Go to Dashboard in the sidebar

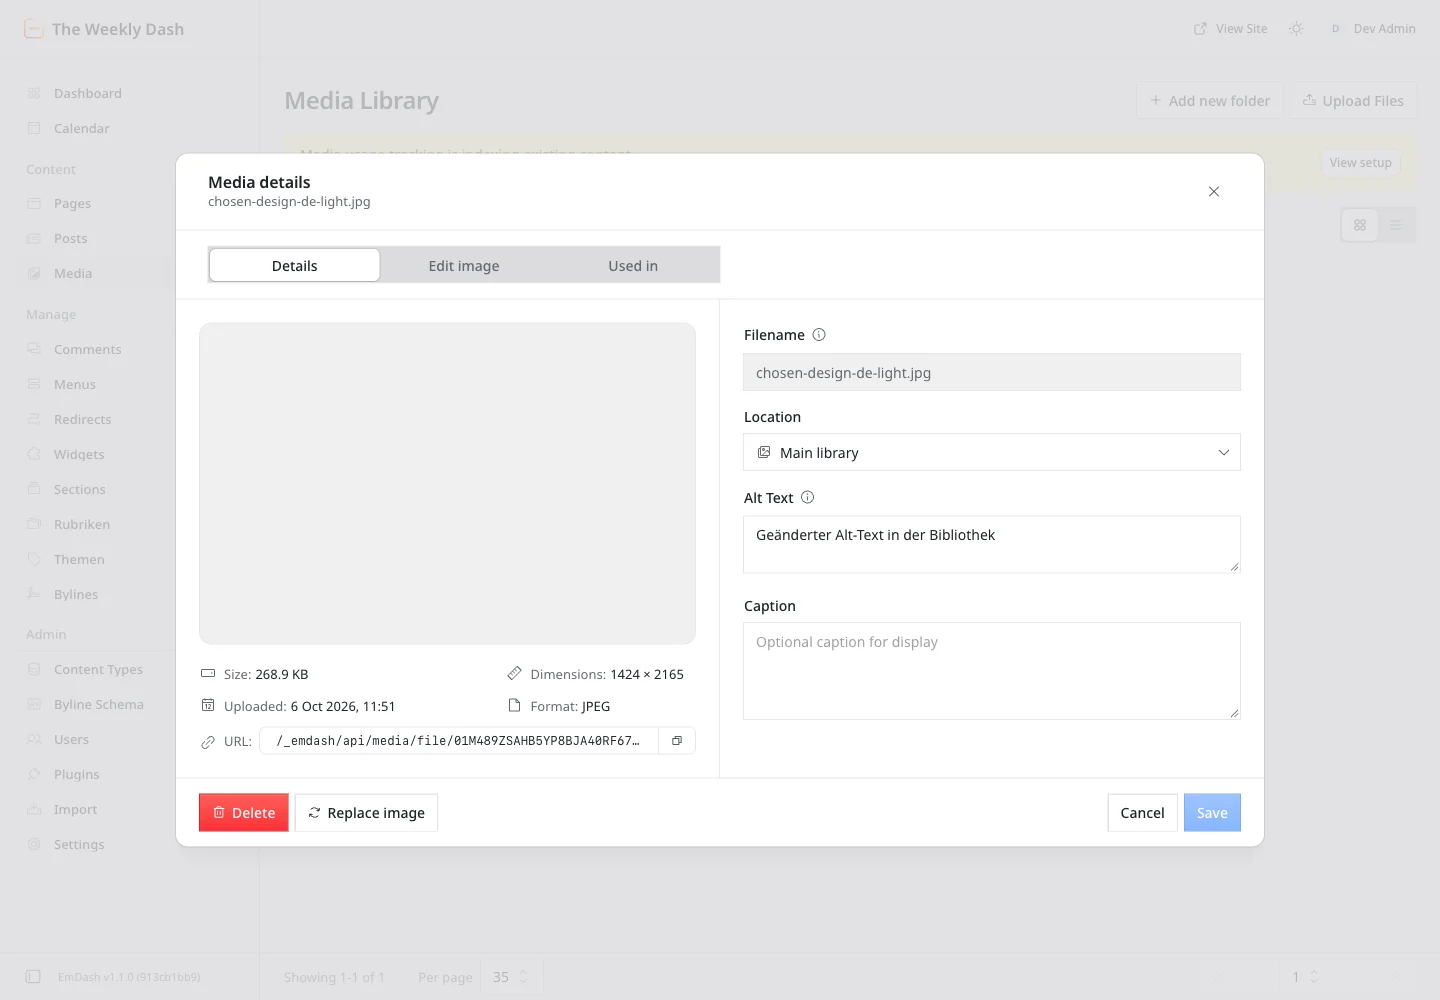[88, 94]
